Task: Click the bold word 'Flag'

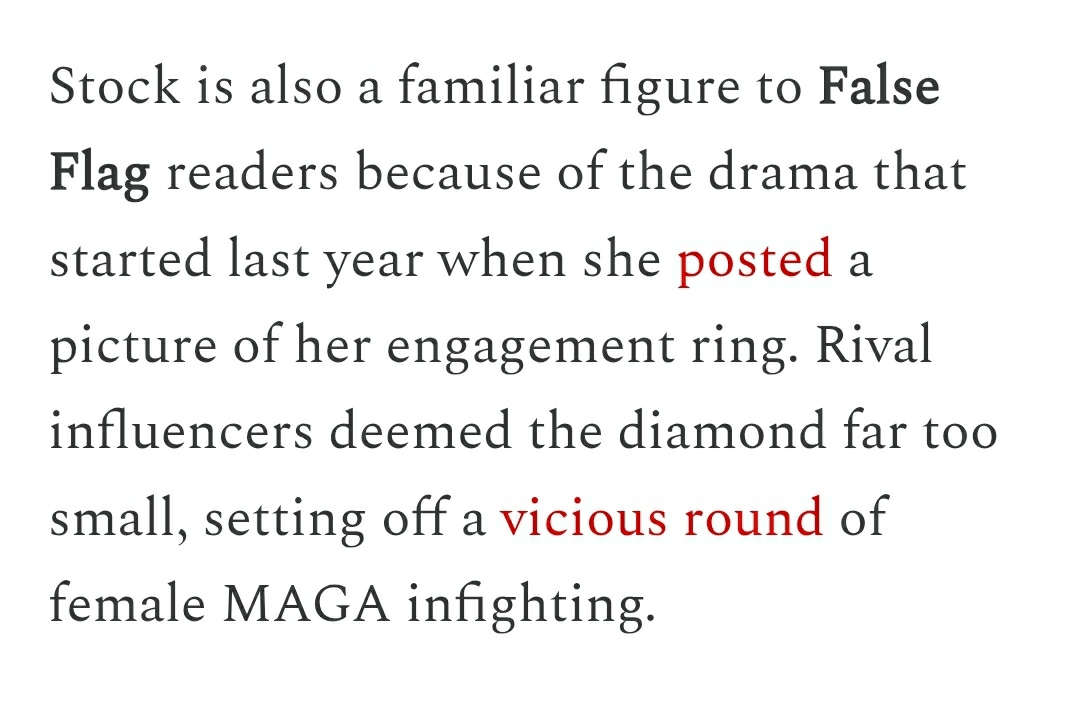Action: (x=99, y=175)
